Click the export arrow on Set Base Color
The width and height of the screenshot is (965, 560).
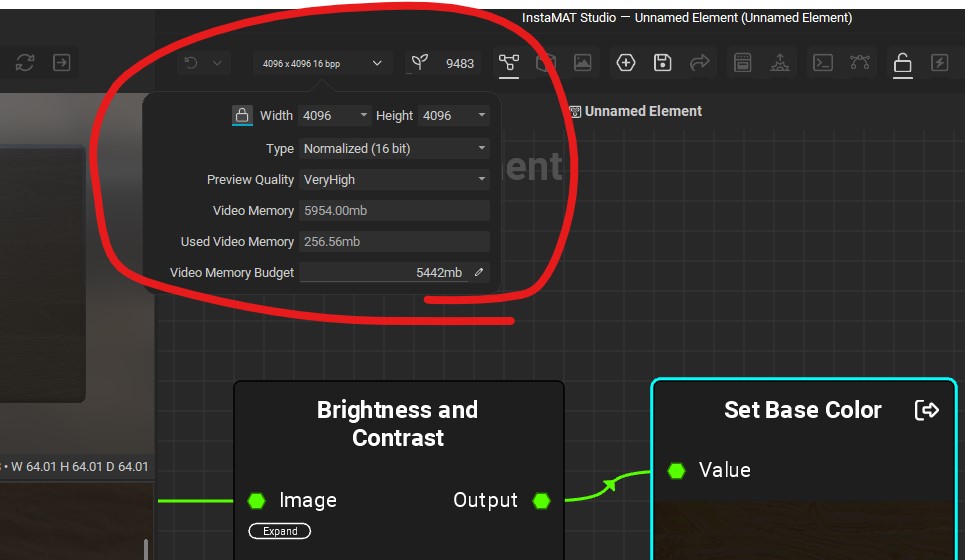(x=927, y=410)
